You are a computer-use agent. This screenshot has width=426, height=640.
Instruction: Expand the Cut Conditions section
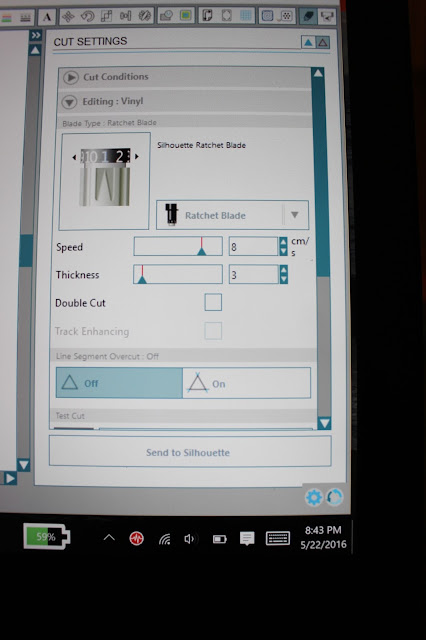point(185,77)
